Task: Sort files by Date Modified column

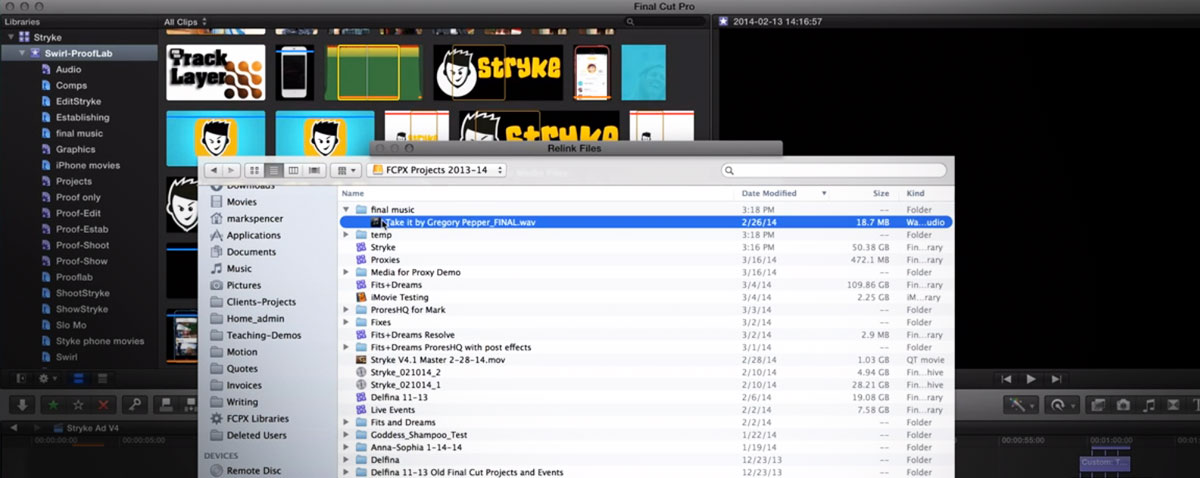Action: 784,193
